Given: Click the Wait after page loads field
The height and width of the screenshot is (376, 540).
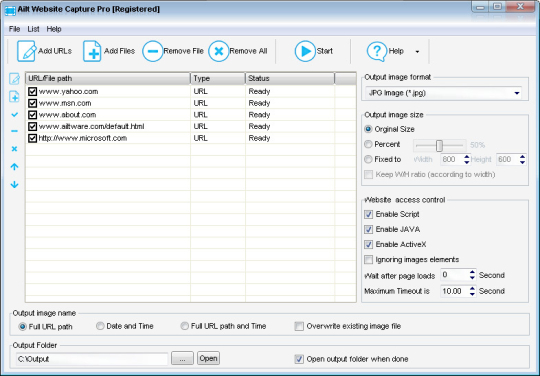Looking at the screenshot, I should coord(455,275).
